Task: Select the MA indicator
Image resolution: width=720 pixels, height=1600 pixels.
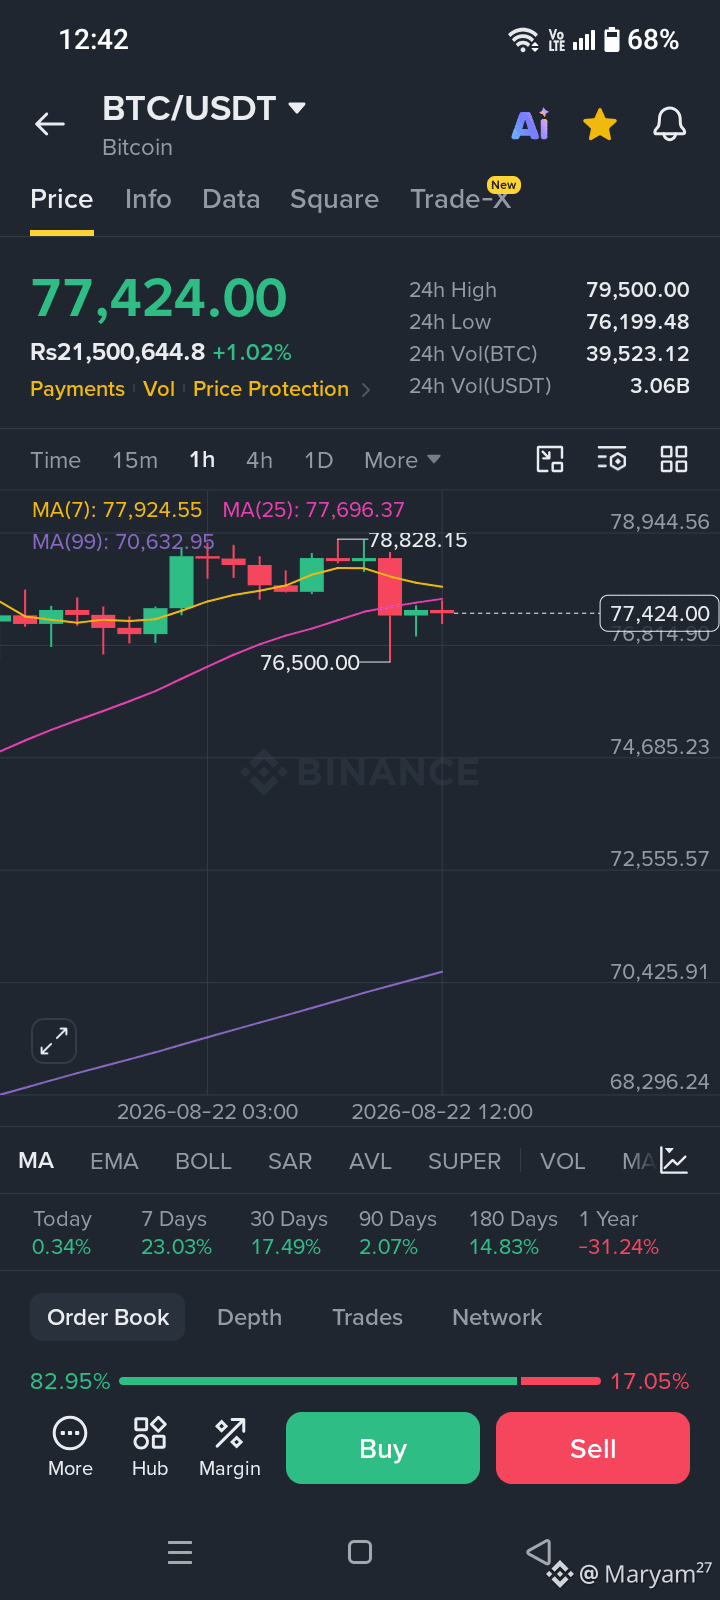Action: 36,1161
